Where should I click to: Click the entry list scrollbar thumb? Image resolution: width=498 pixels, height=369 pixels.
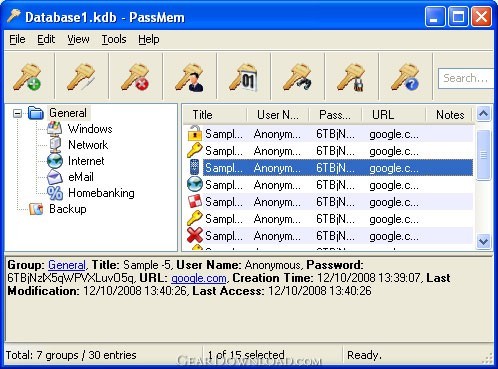483,155
